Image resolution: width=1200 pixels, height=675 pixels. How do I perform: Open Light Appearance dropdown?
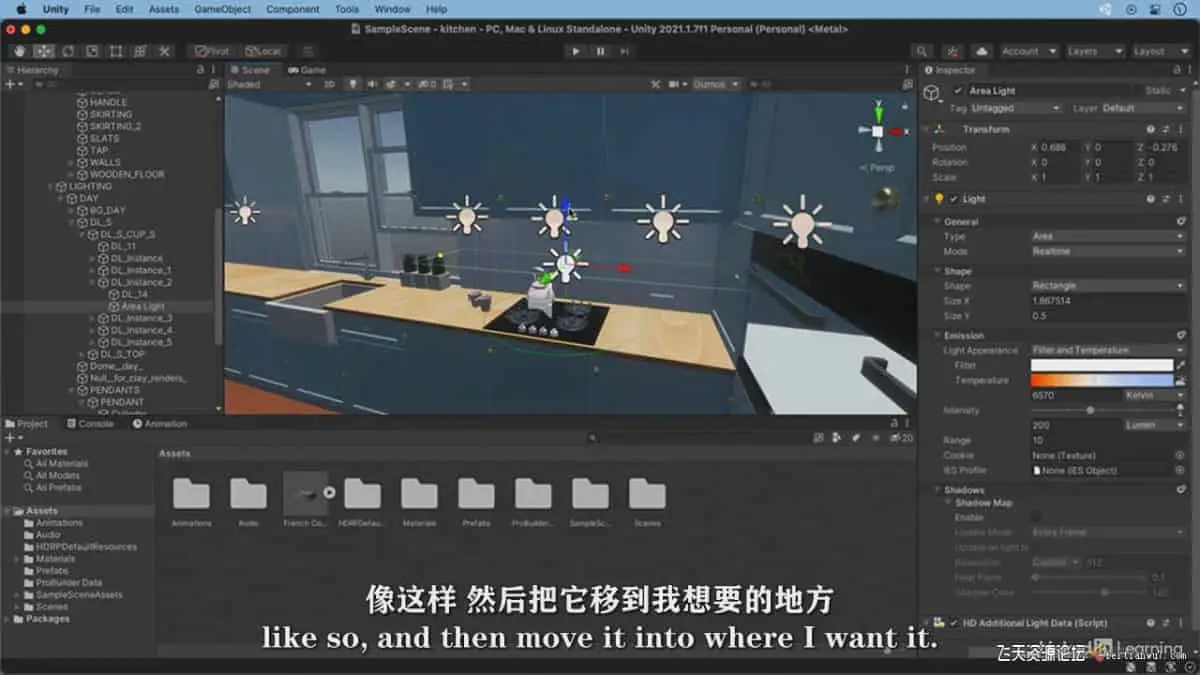tap(1108, 350)
